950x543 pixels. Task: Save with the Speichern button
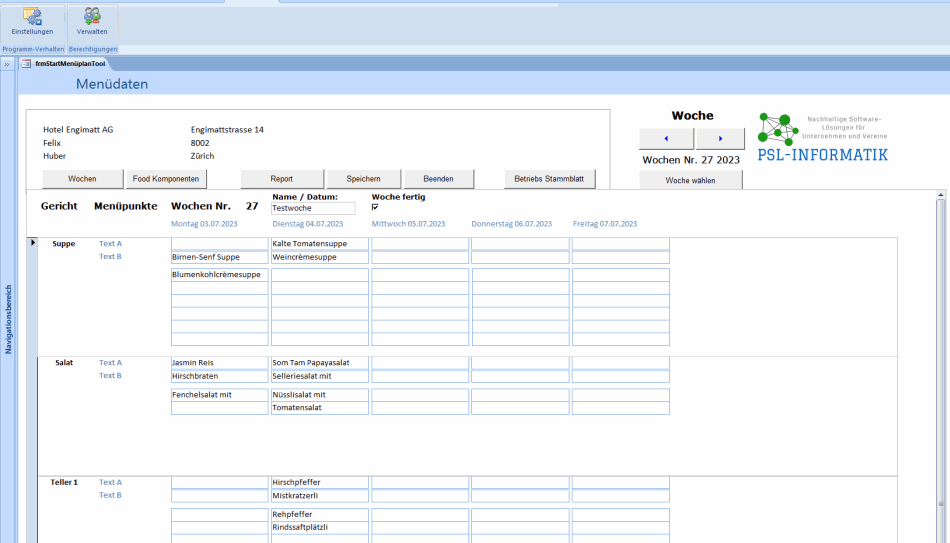tap(364, 179)
